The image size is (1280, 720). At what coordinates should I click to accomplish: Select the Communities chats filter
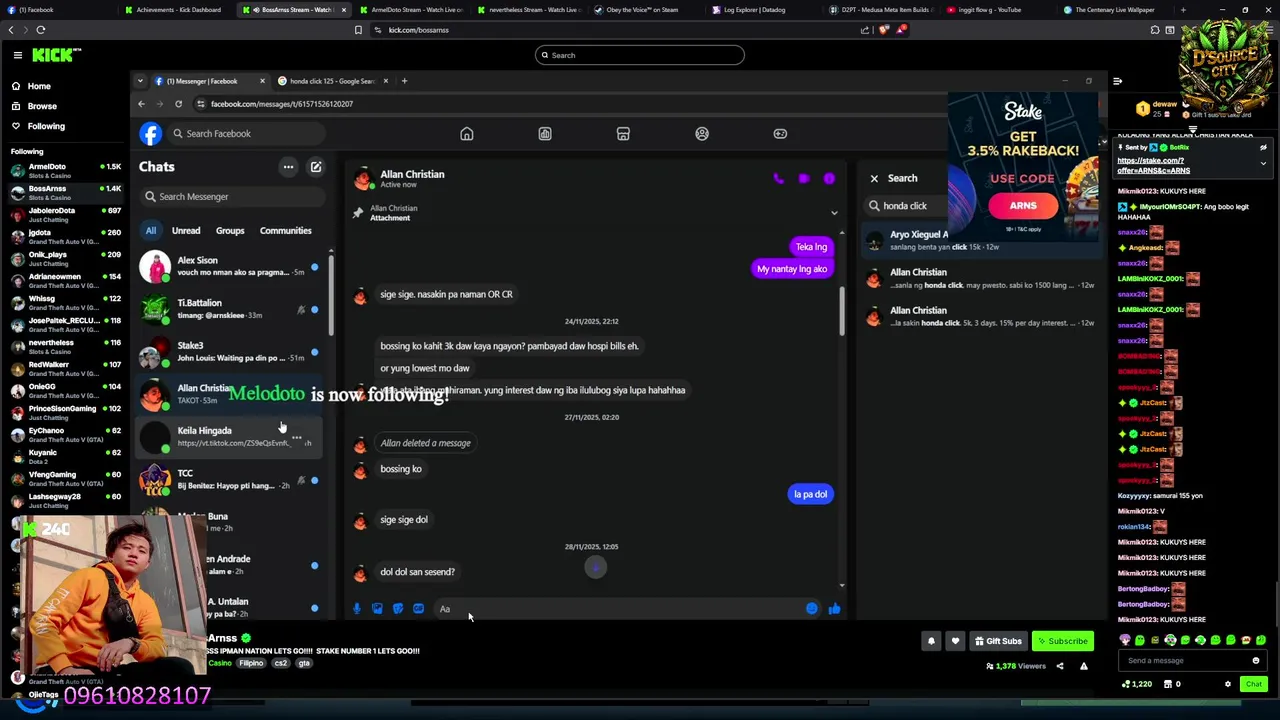pyautogui.click(x=286, y=230)
